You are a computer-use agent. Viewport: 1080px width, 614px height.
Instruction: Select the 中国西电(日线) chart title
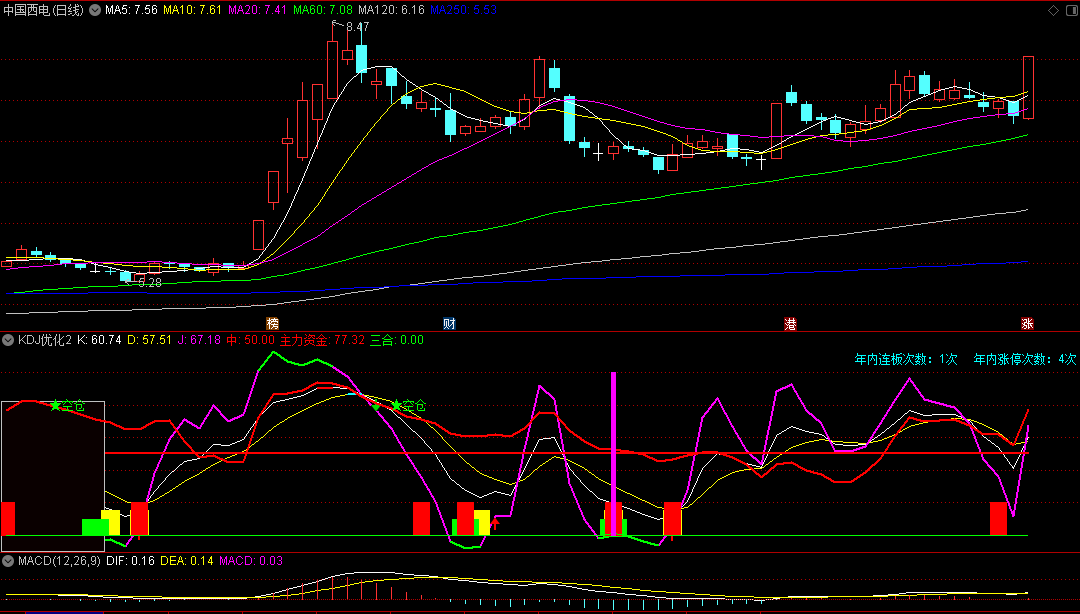[x=44, y=10]
